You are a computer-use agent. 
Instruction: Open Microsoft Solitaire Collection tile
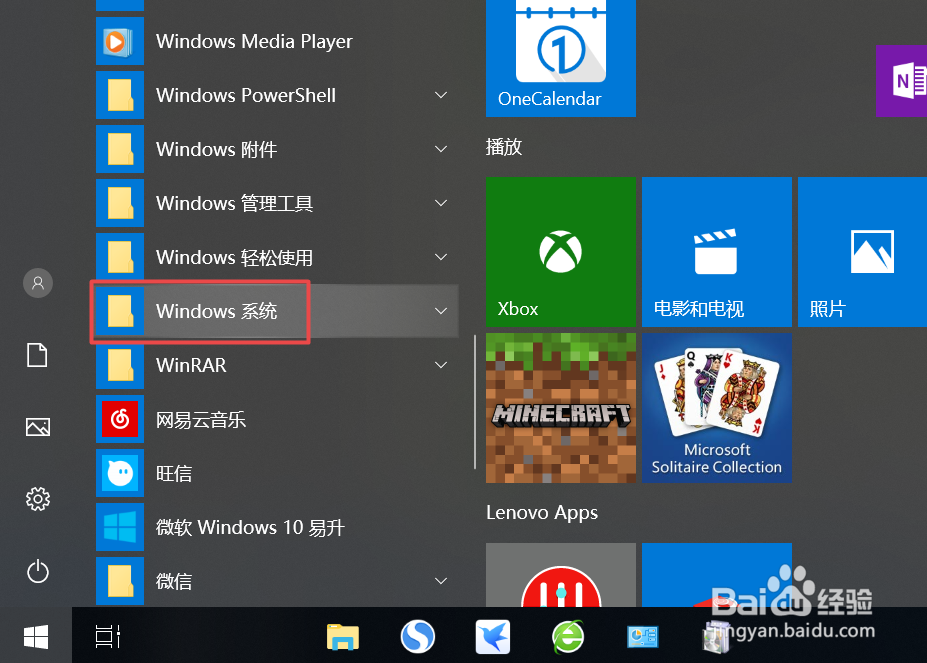[717, 408]
